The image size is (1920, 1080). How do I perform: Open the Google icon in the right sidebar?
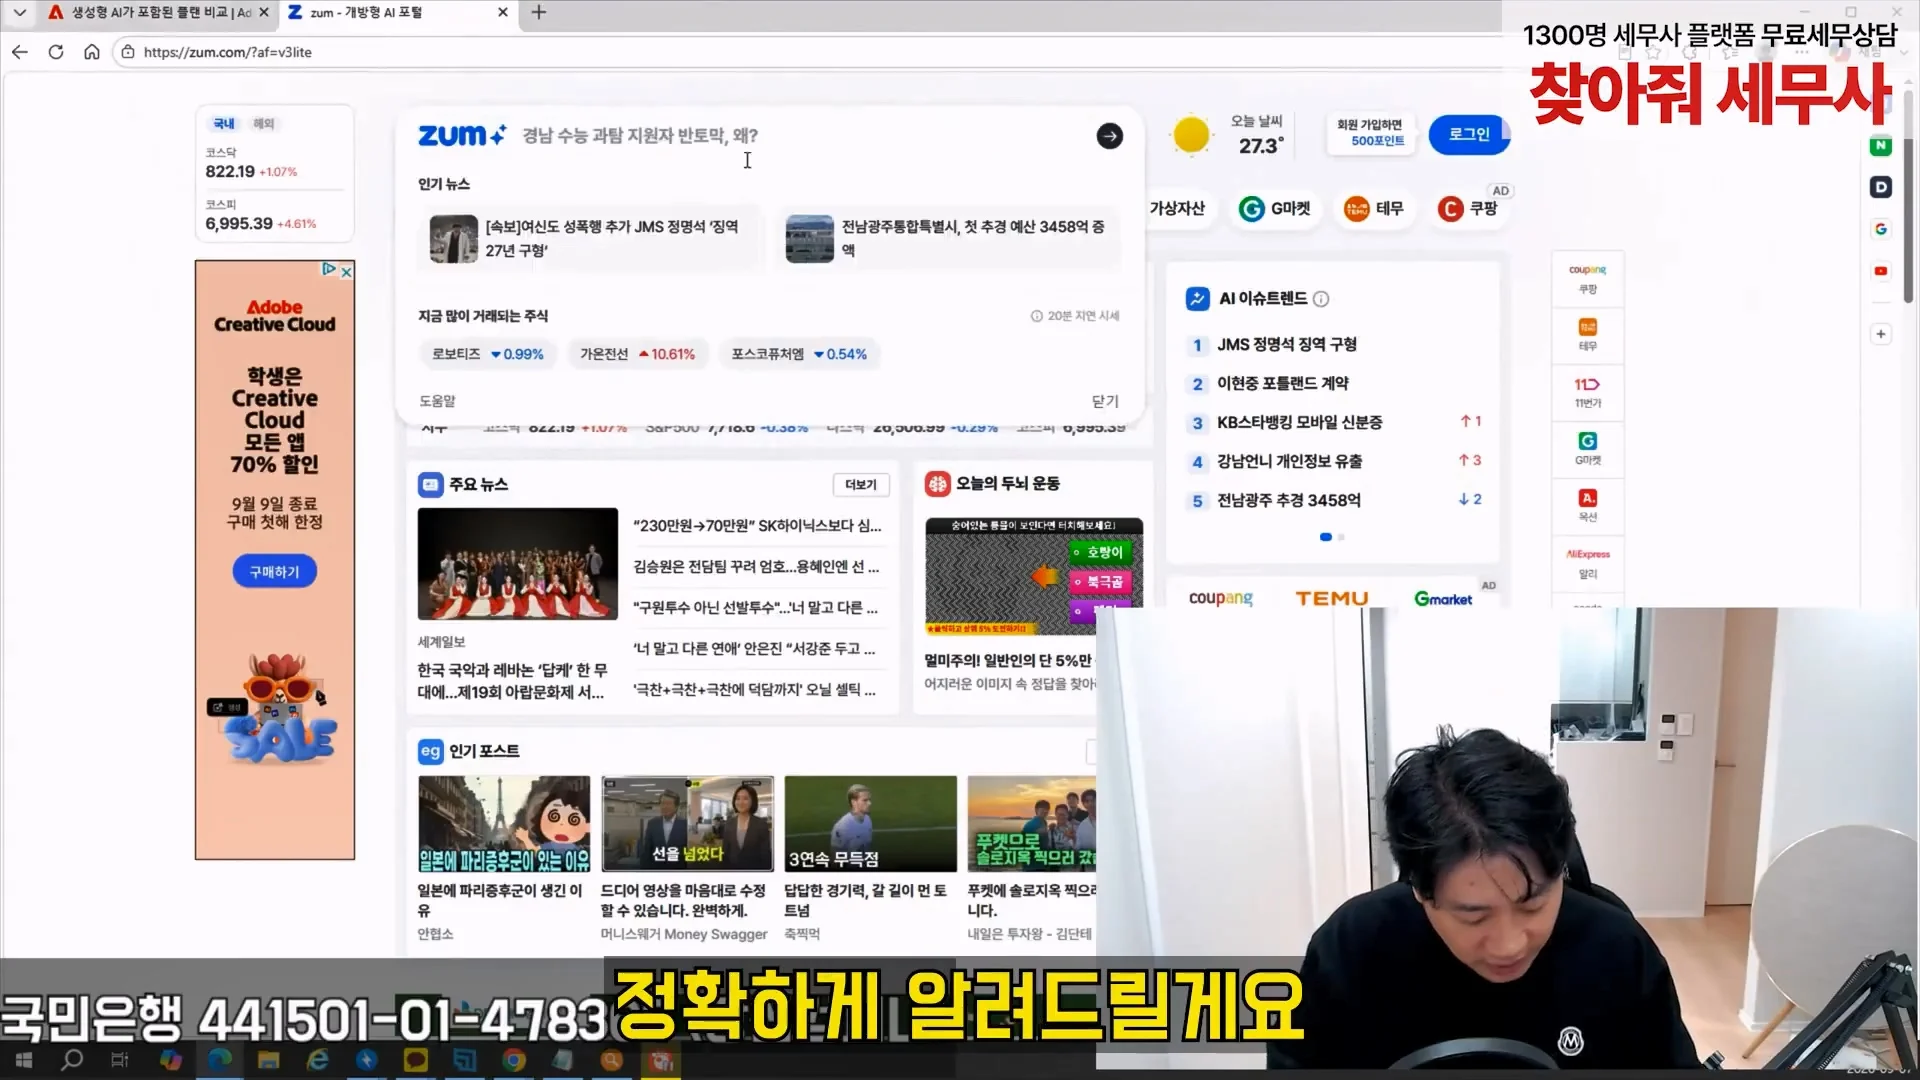[1880, 229]
